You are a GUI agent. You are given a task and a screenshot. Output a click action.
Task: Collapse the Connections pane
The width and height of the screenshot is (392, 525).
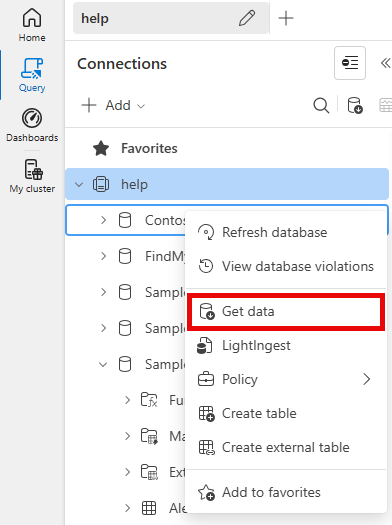(385, 63)
